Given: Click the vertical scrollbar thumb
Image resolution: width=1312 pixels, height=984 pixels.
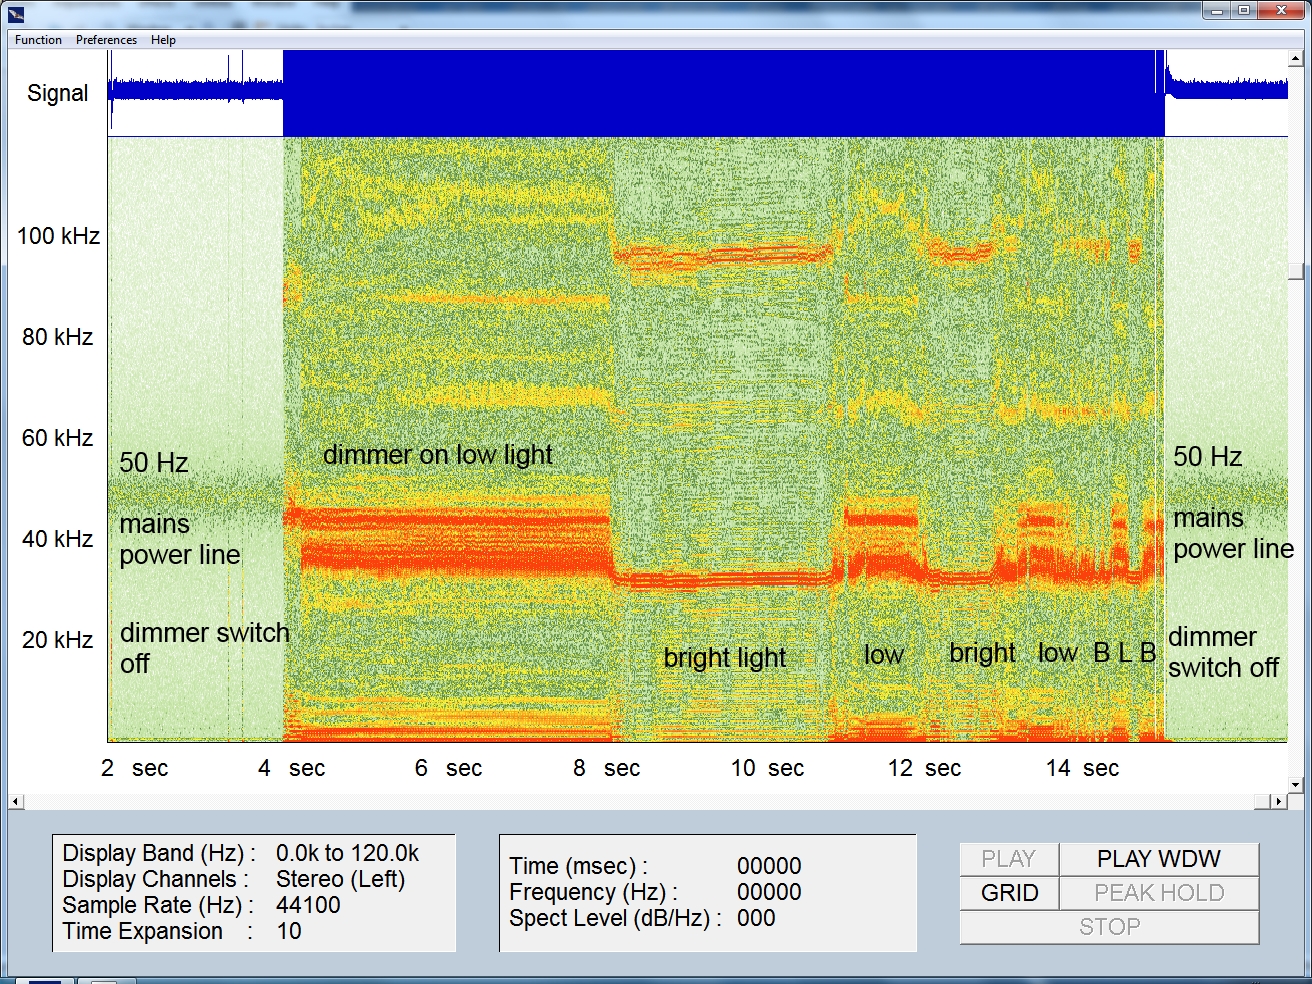Looking at the screenshot, I should [x=1296, y=271].
